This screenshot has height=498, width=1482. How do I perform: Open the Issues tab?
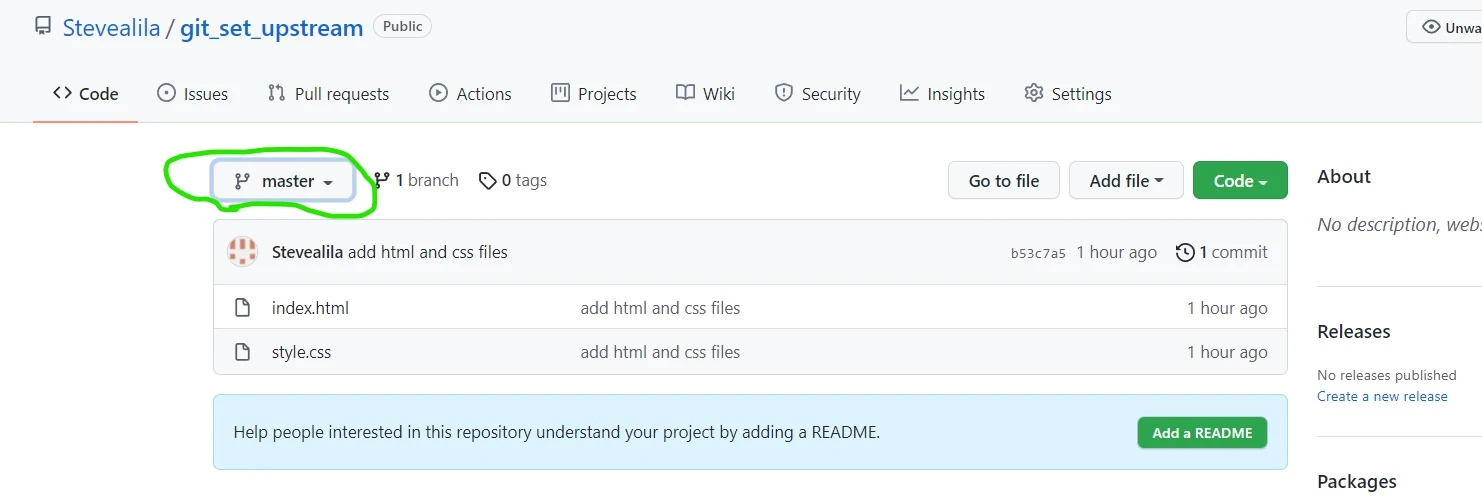[192, 94]
